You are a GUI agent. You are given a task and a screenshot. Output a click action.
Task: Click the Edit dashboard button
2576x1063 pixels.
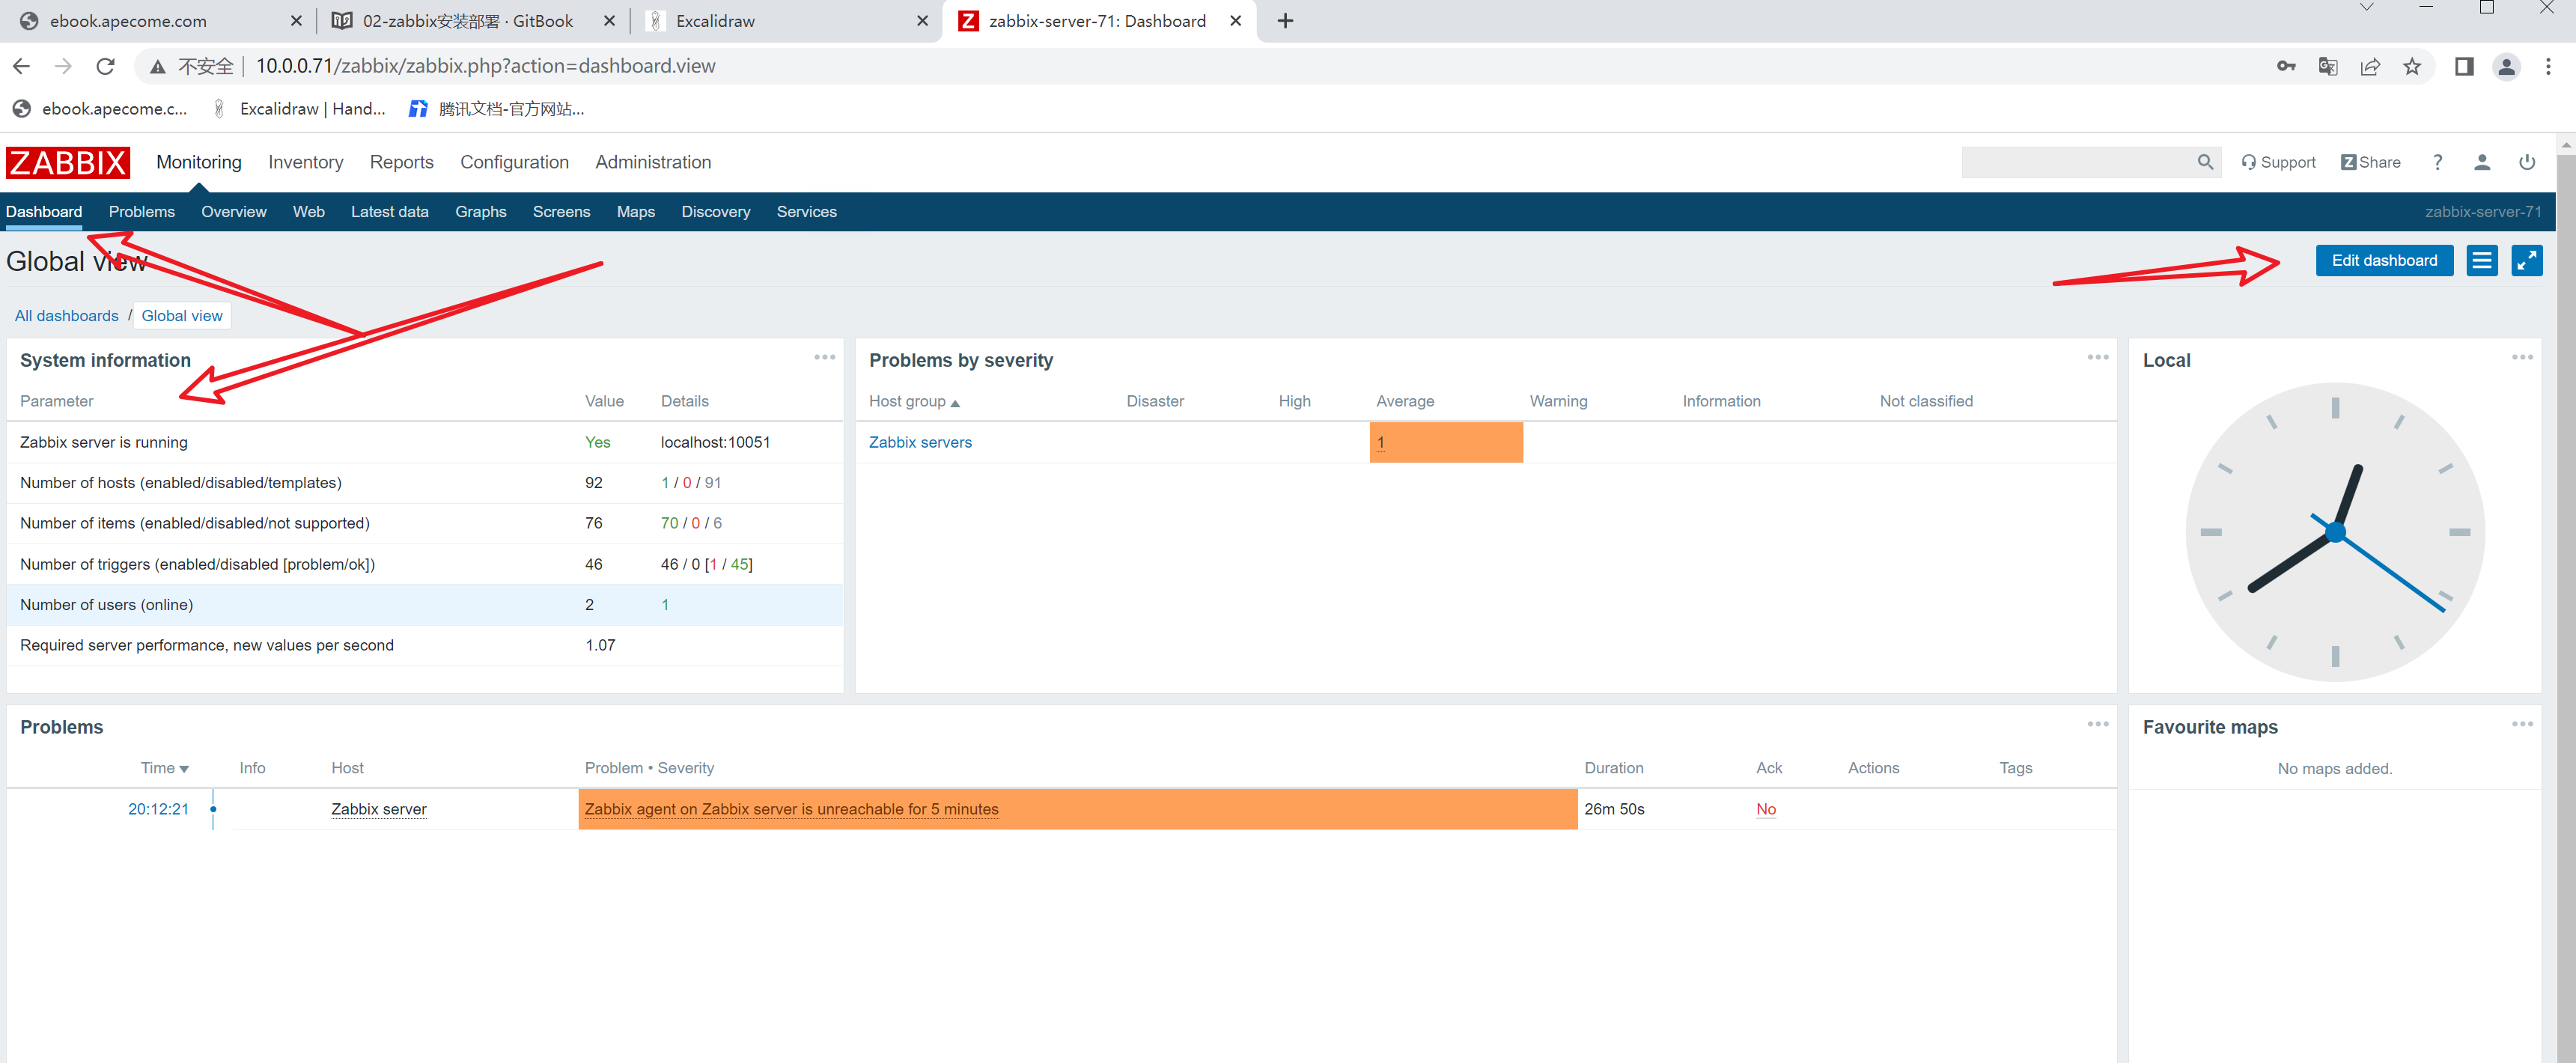pos(2384,261)
